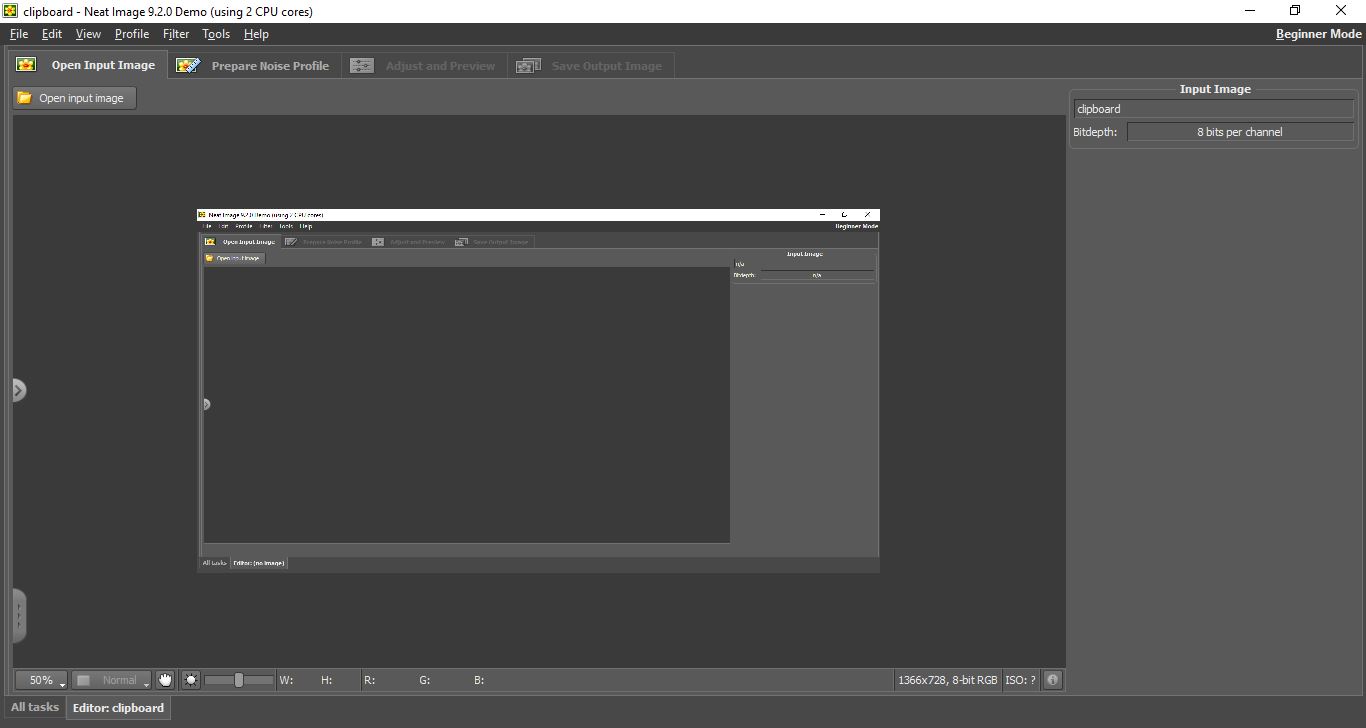The image size is (1366, 728).
Task: Open the File menu
Action: tap(19, 33)
